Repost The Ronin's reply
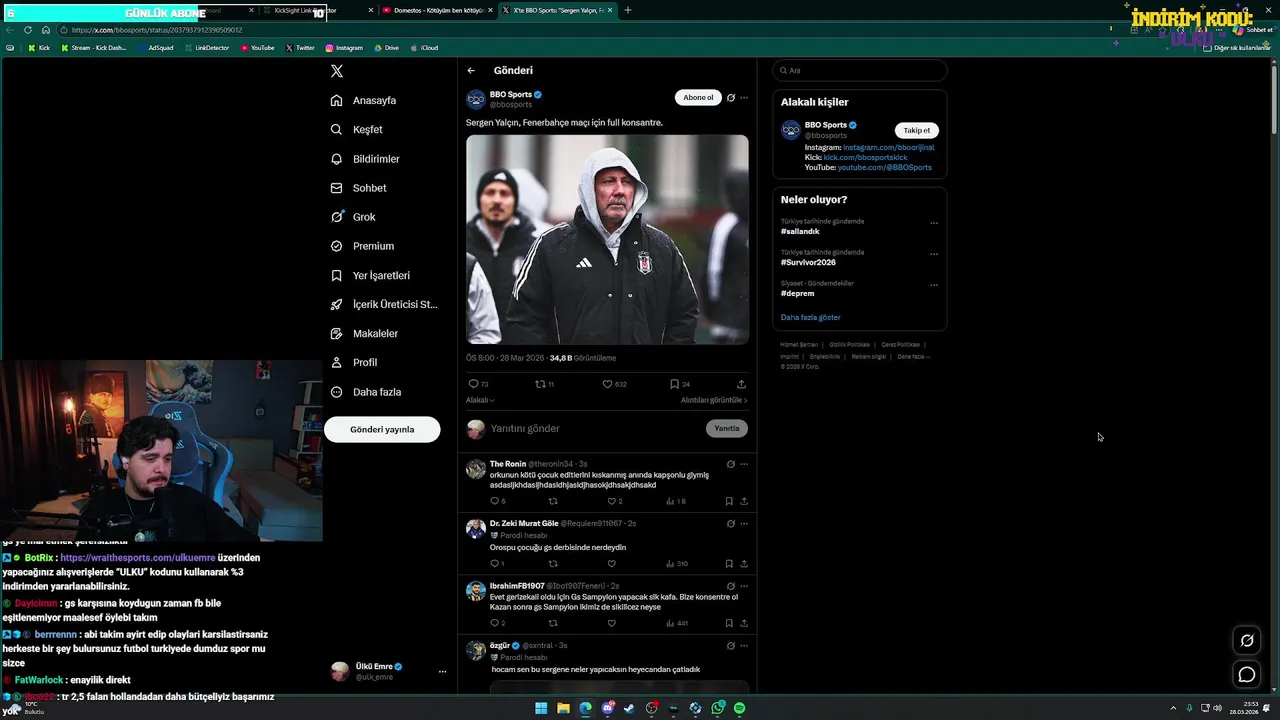1280x720 pixels. (553, 501)
